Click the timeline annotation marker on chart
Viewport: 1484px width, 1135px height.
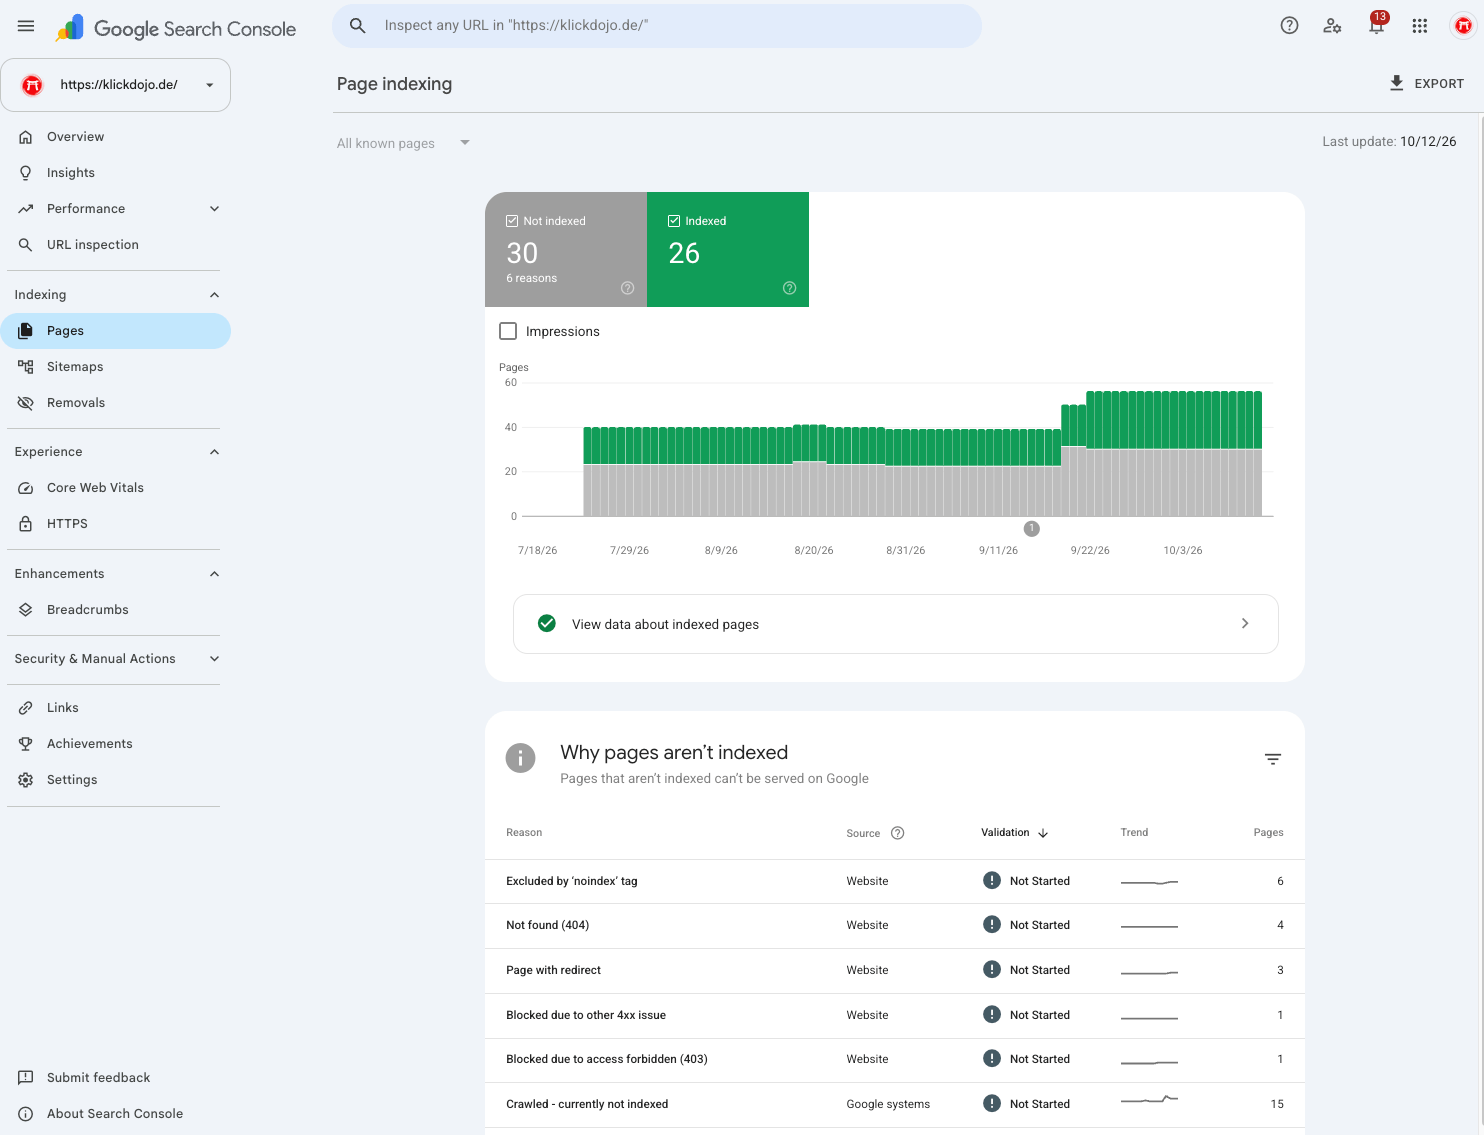(1032, 528)
